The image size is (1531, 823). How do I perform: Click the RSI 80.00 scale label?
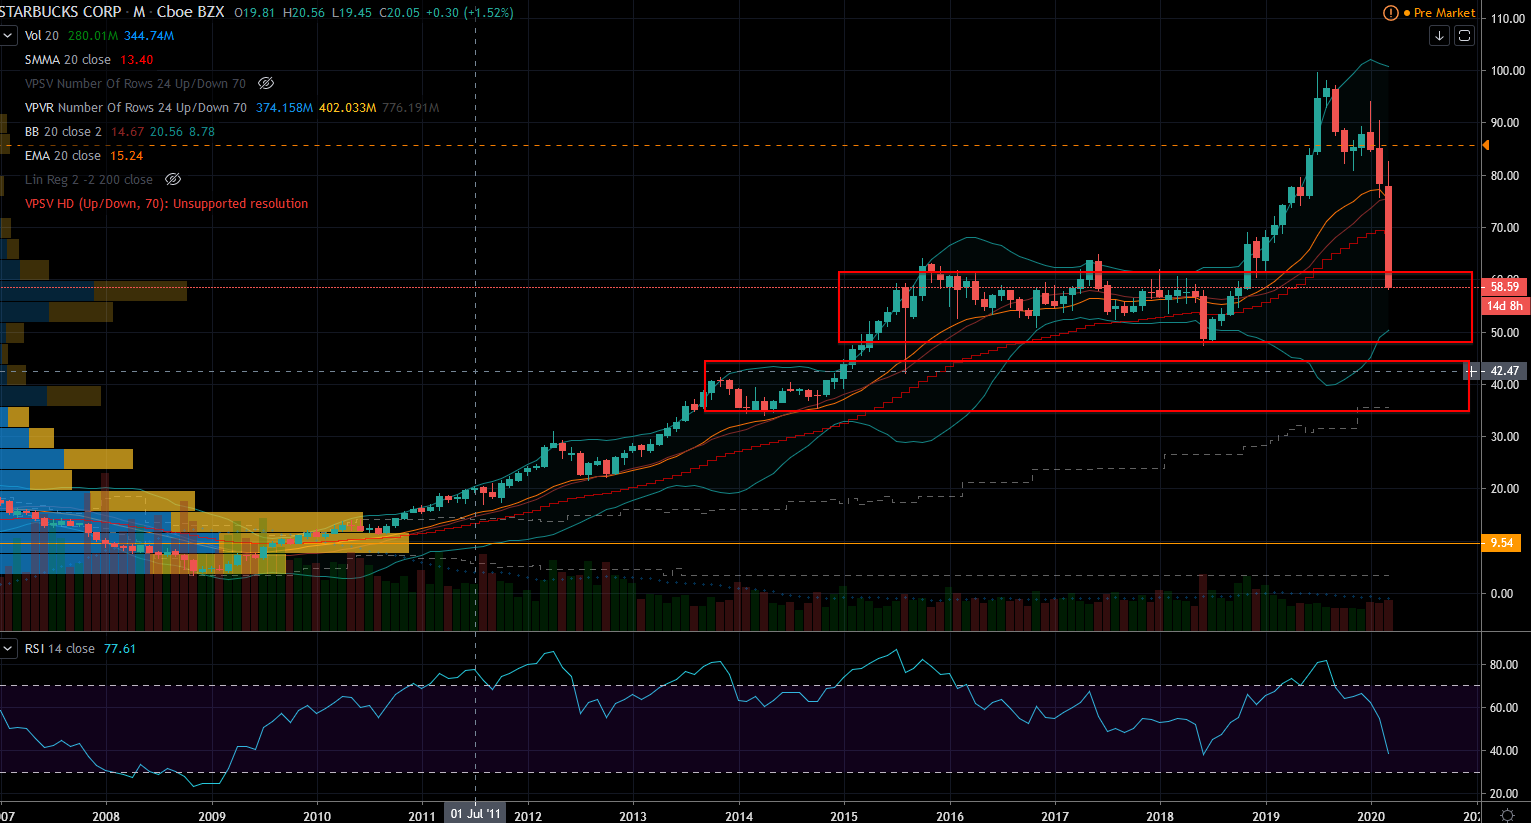(x=1504, y=665)
